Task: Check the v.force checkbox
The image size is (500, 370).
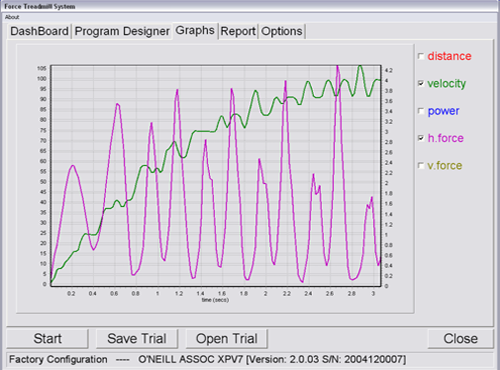Action: (x=421, y=165)
